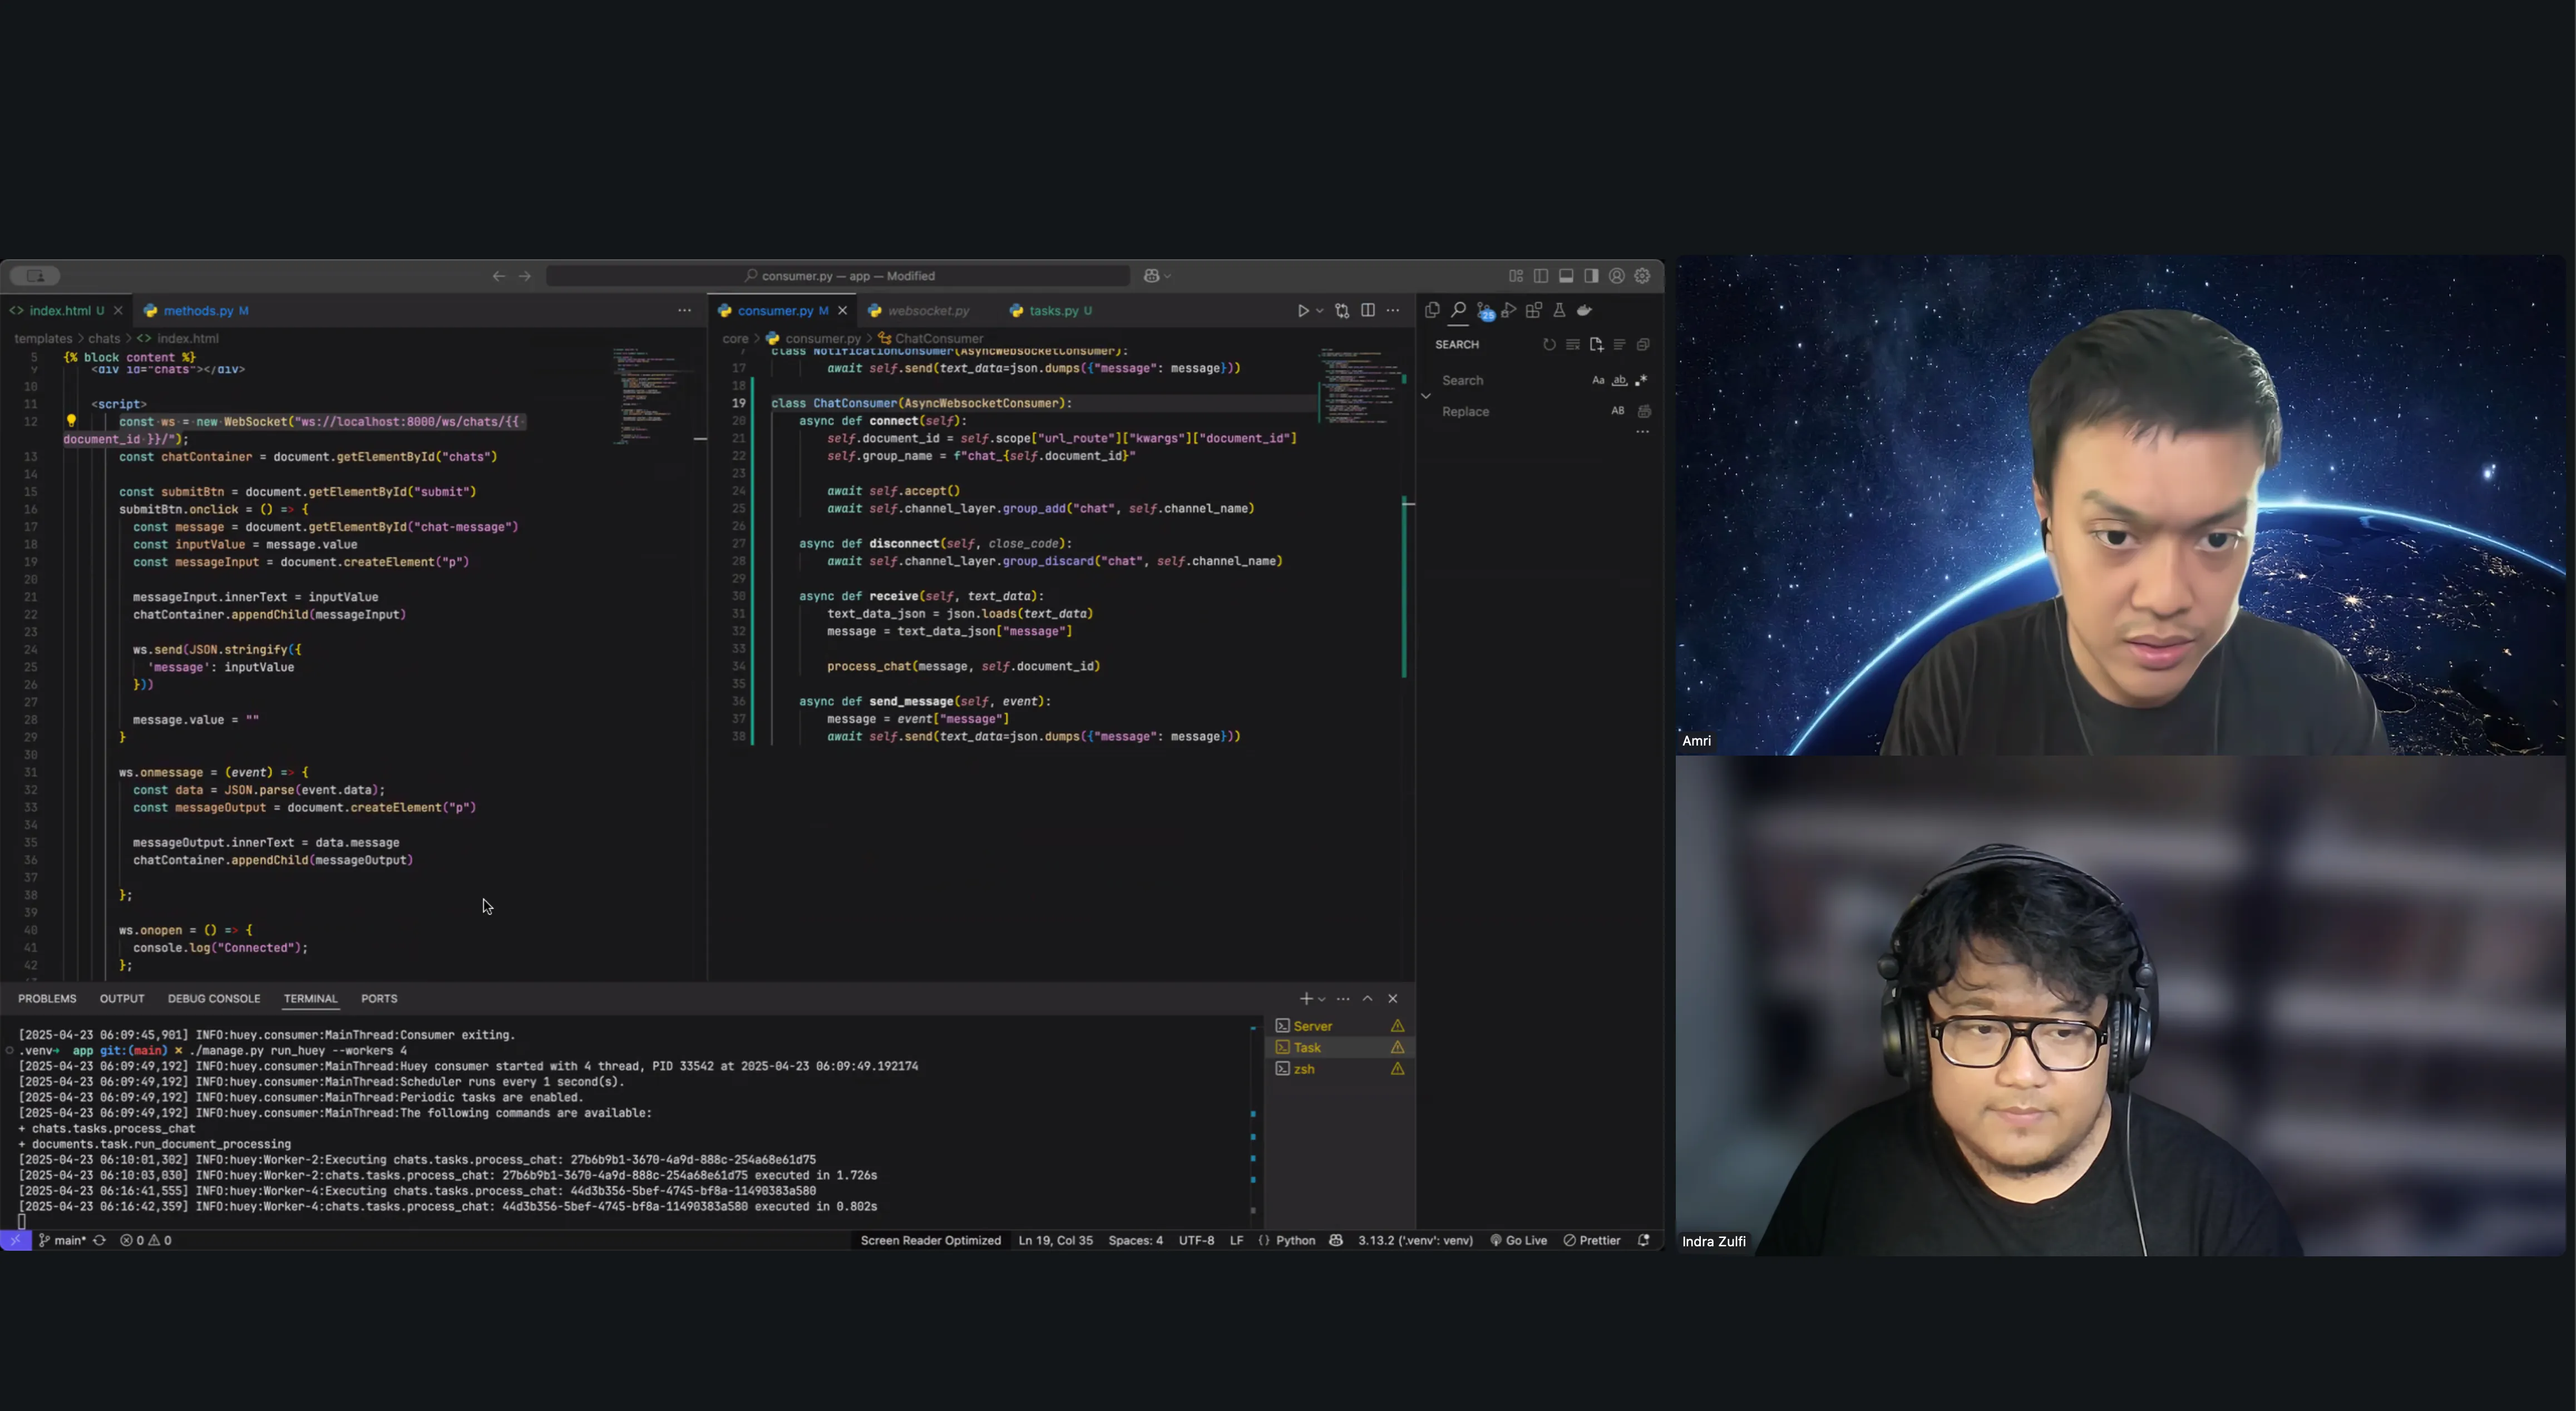Synchronize changes icon in status bar
Image resolution: width=2576 pixels, height=1411 pixels.
pyautogui.click(x=99, y=1240)
